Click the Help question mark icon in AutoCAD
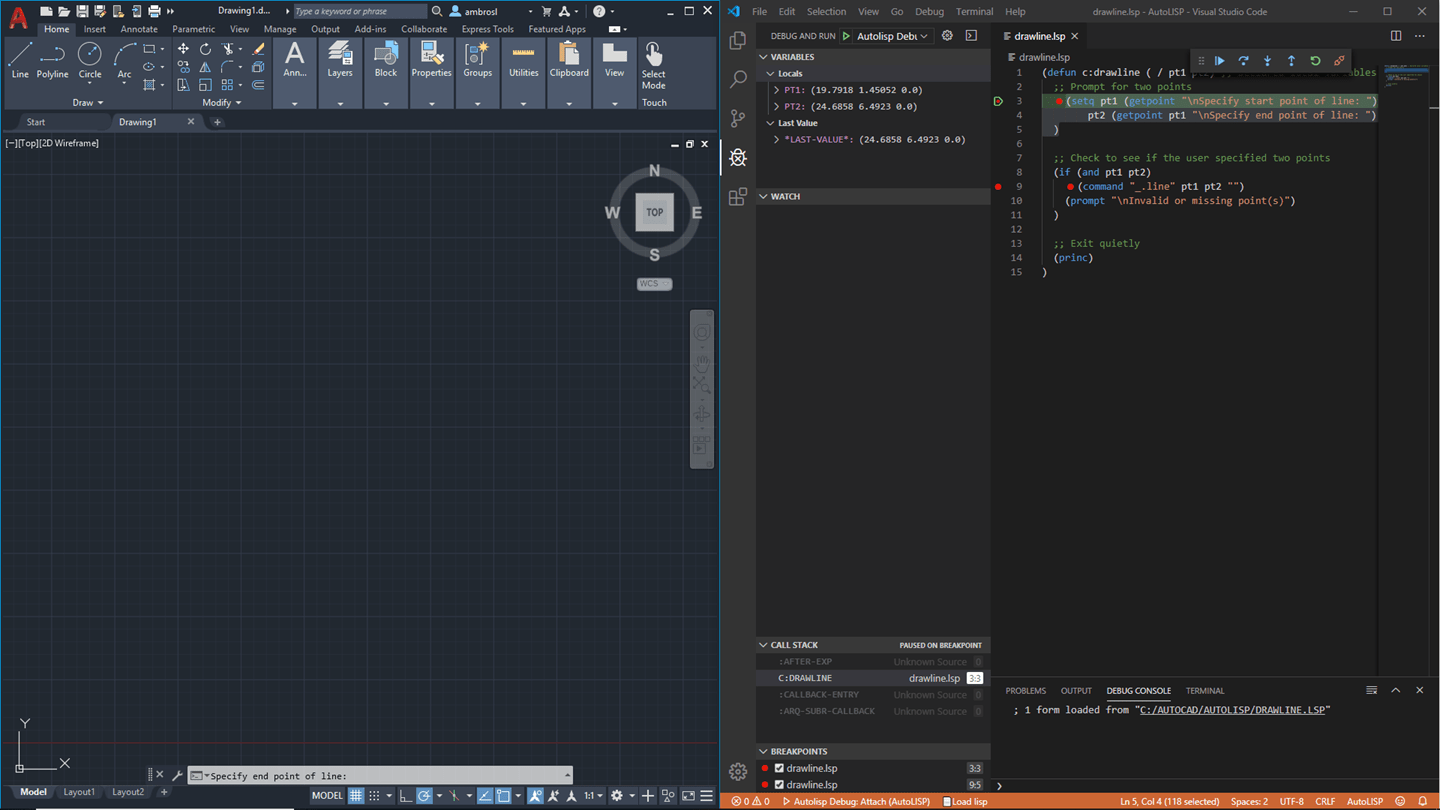Image resolution: width=1440 pixels, height=810 pixels. click(599, 11)
